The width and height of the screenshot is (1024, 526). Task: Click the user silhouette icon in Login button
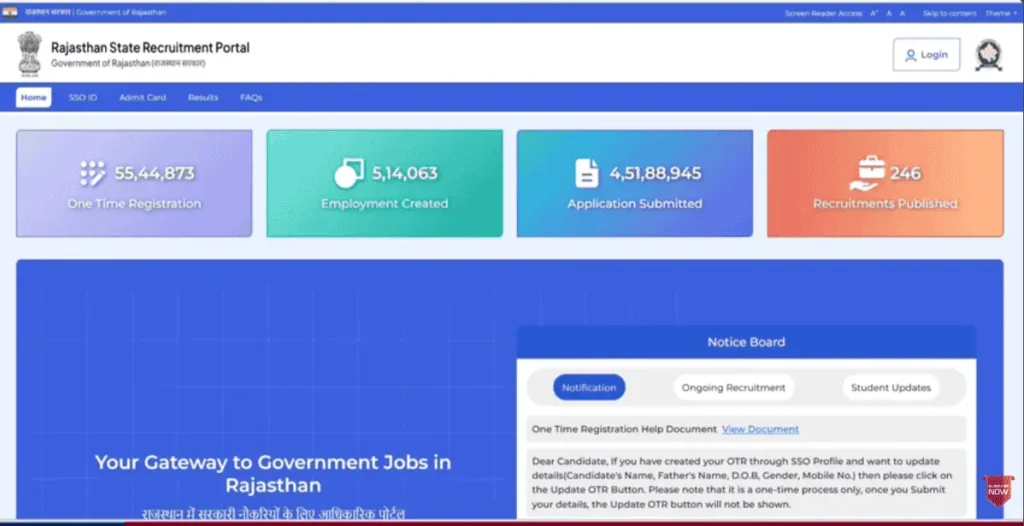[x=910, y=56]
